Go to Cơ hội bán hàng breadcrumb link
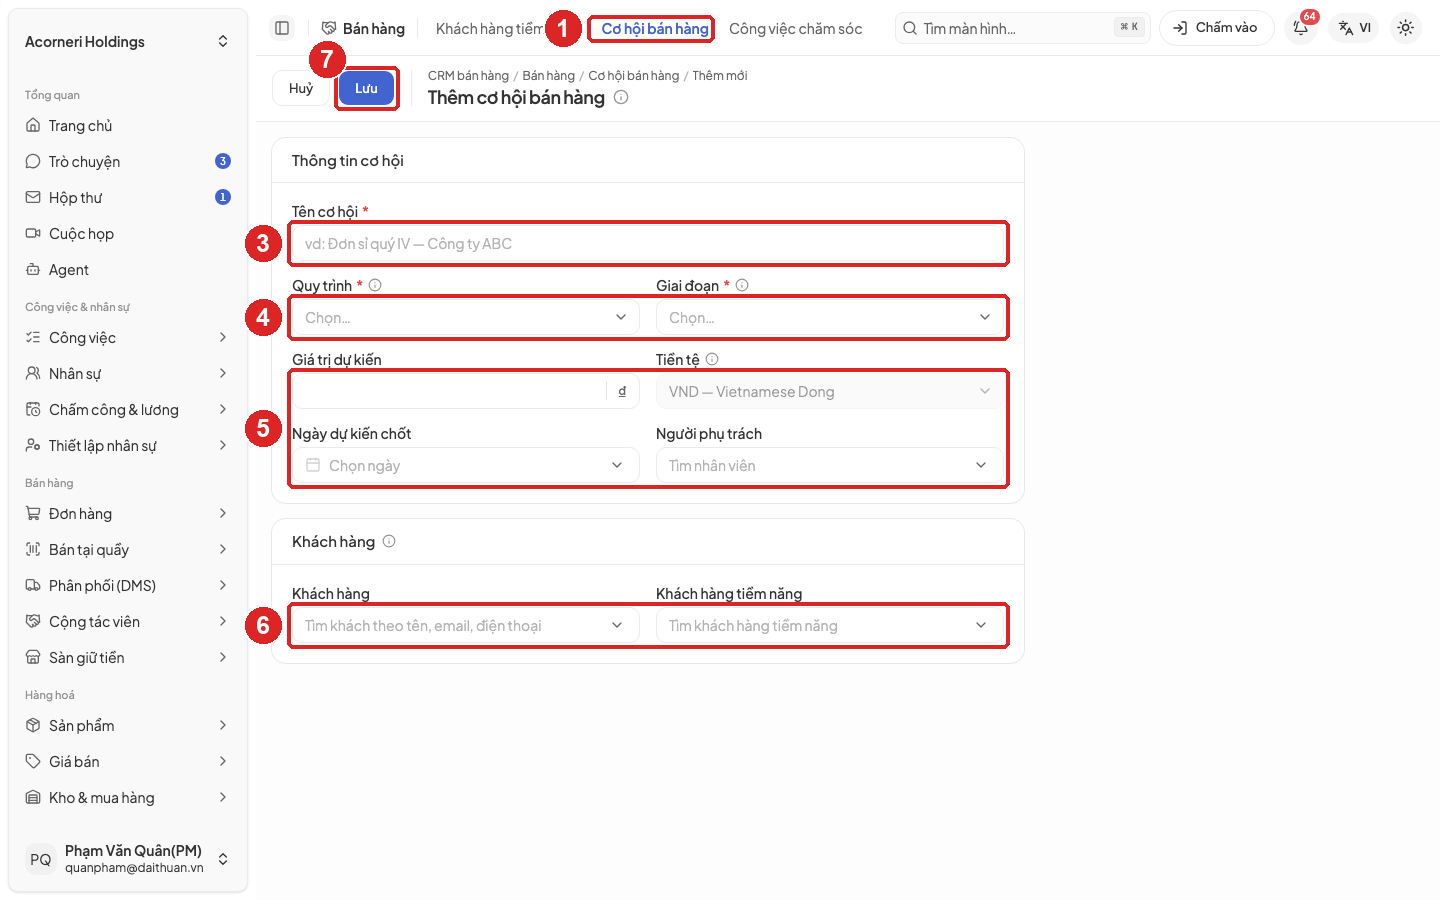 pyautogui.click(x=634, y=76)
